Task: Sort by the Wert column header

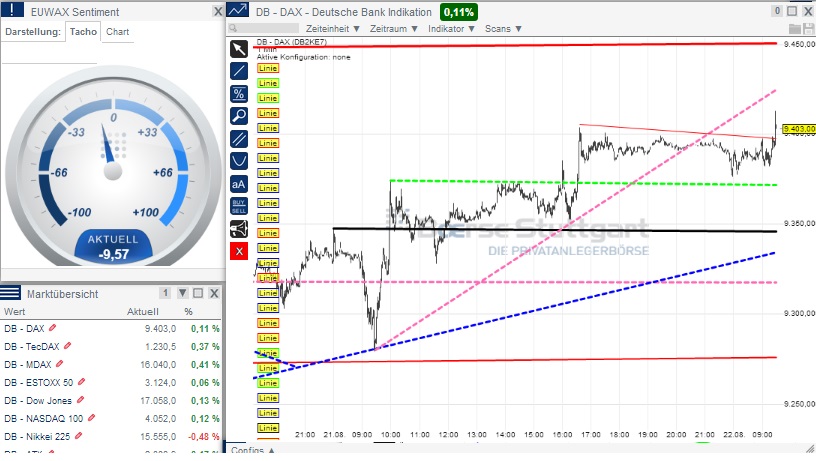Action: pyautogui.click(x=15, y=312)
